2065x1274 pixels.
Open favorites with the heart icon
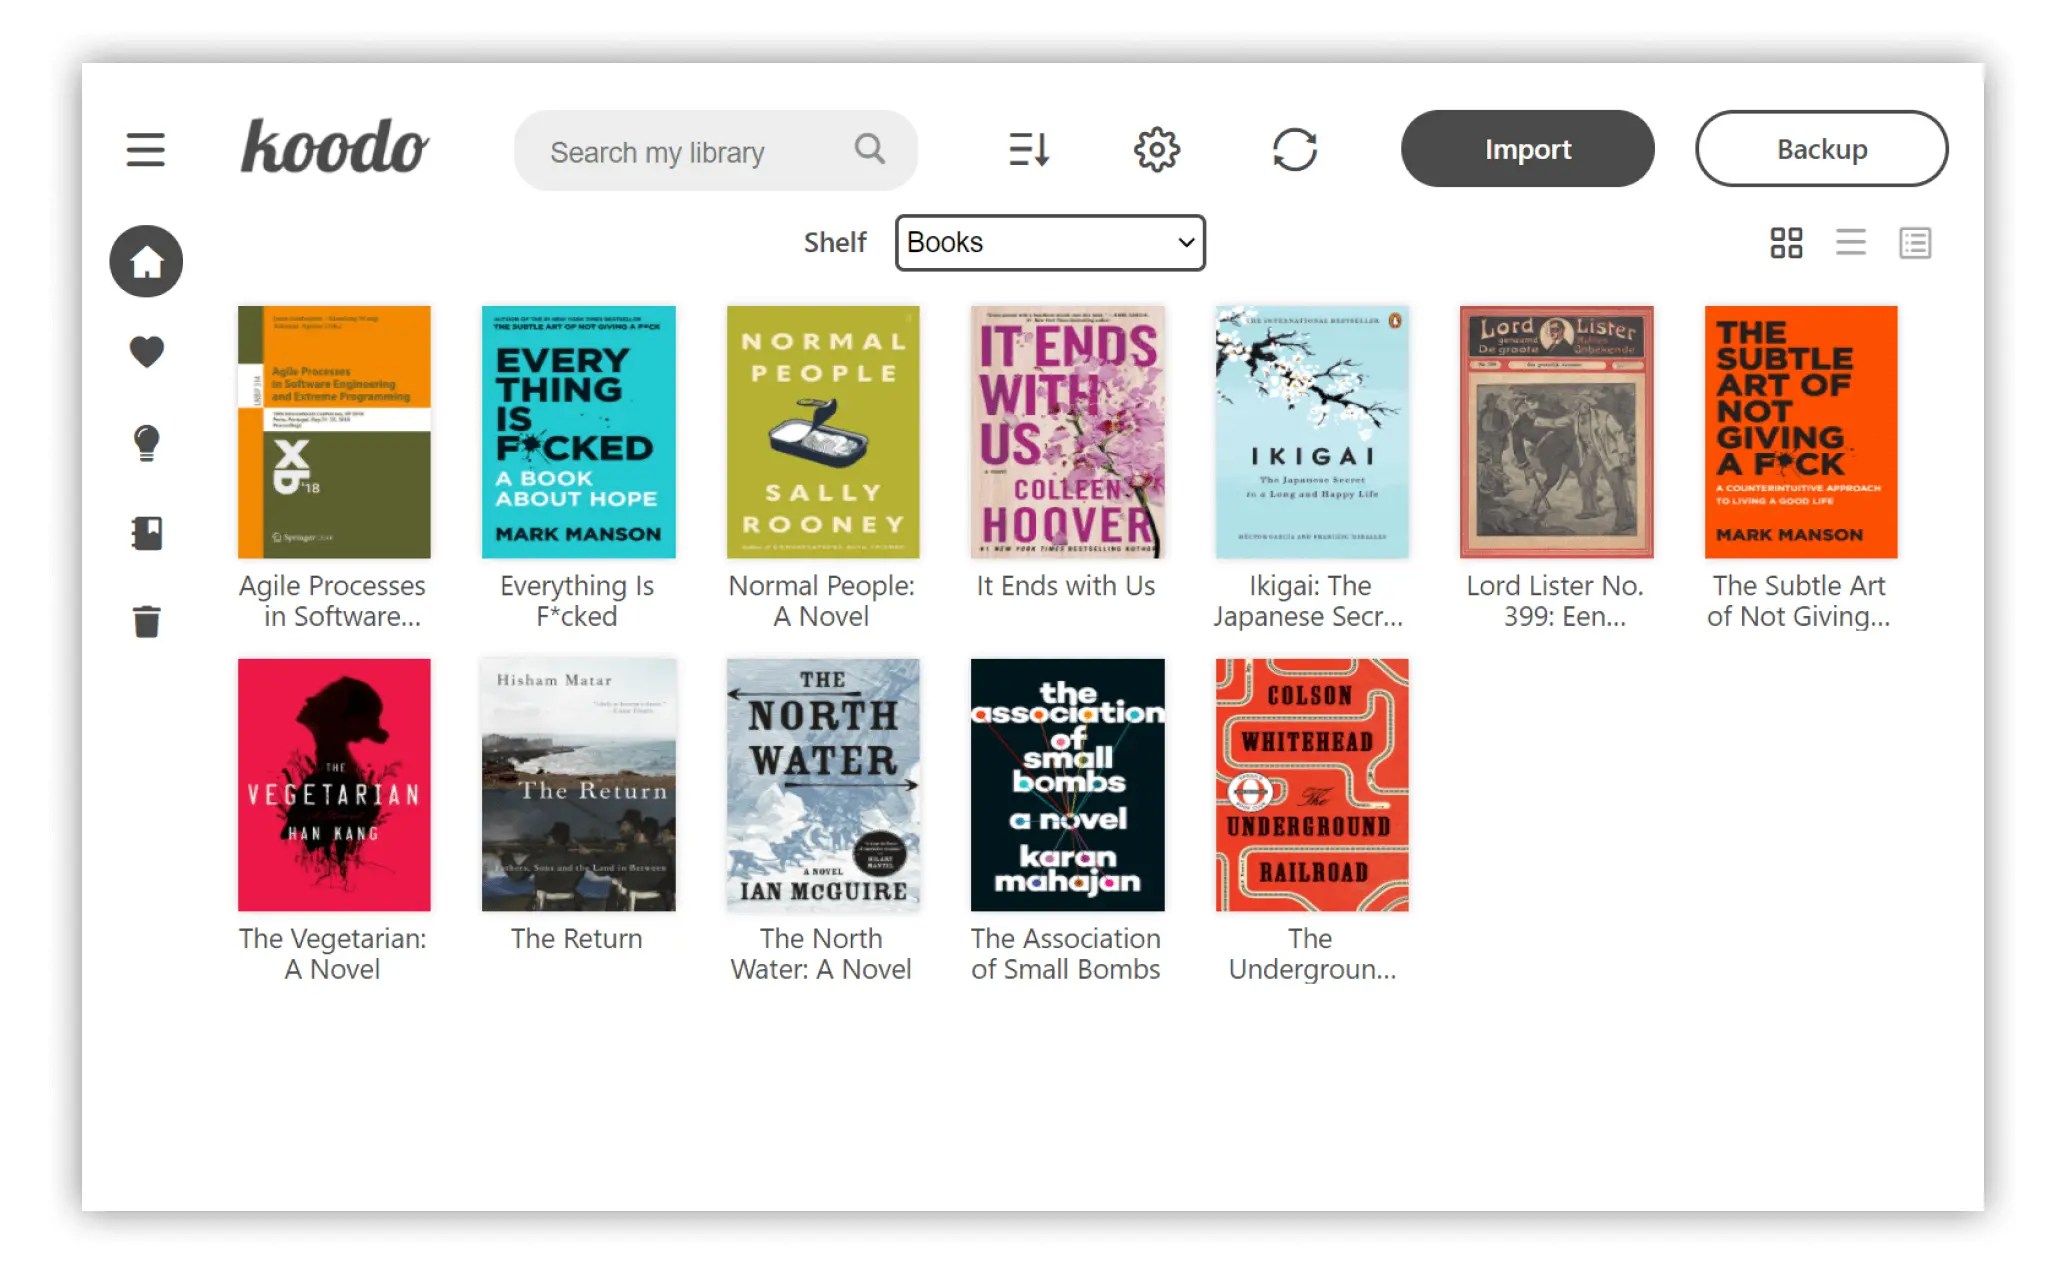click(x=145, y=351)
